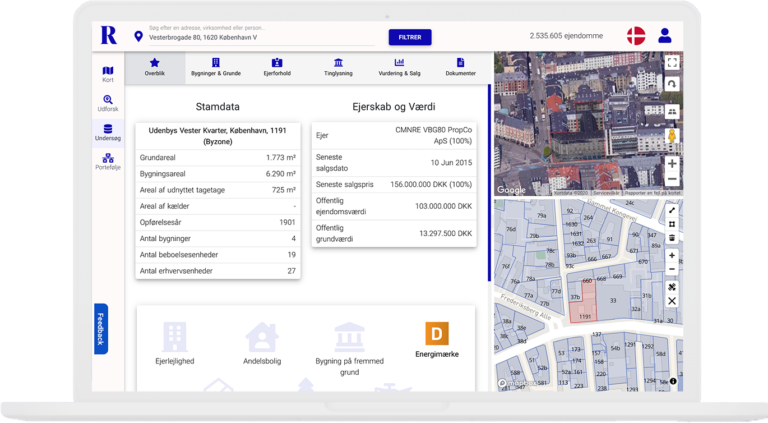Zoom out on the cadastral parcel map
The height and width of the screenshot is (423, 768).
pos(672,269)
